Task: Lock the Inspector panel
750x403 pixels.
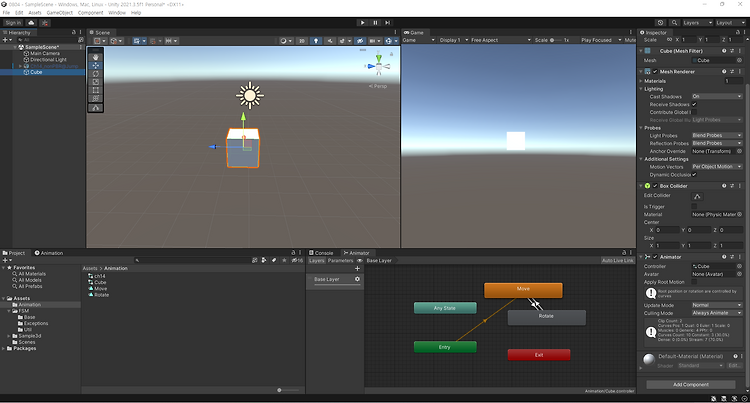Action: coord(739,33)
